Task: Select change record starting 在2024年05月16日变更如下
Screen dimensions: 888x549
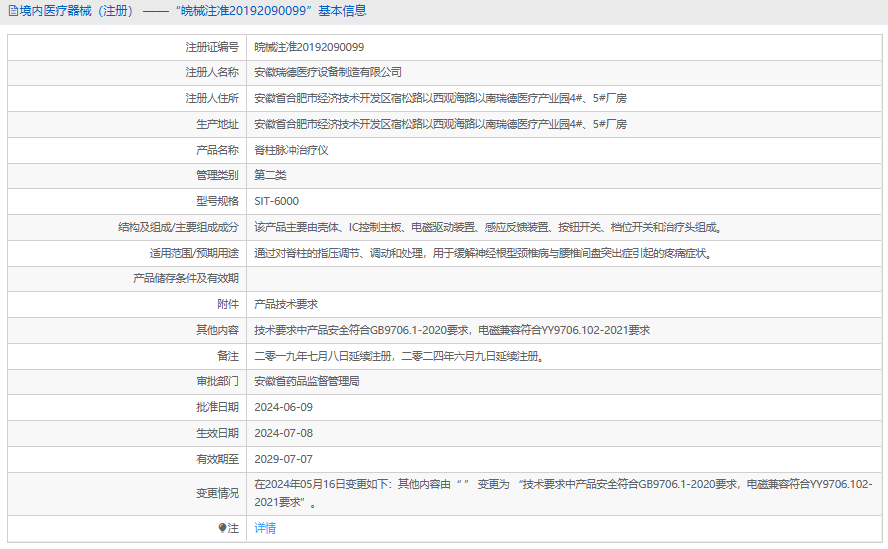Action: pos(563,493)
